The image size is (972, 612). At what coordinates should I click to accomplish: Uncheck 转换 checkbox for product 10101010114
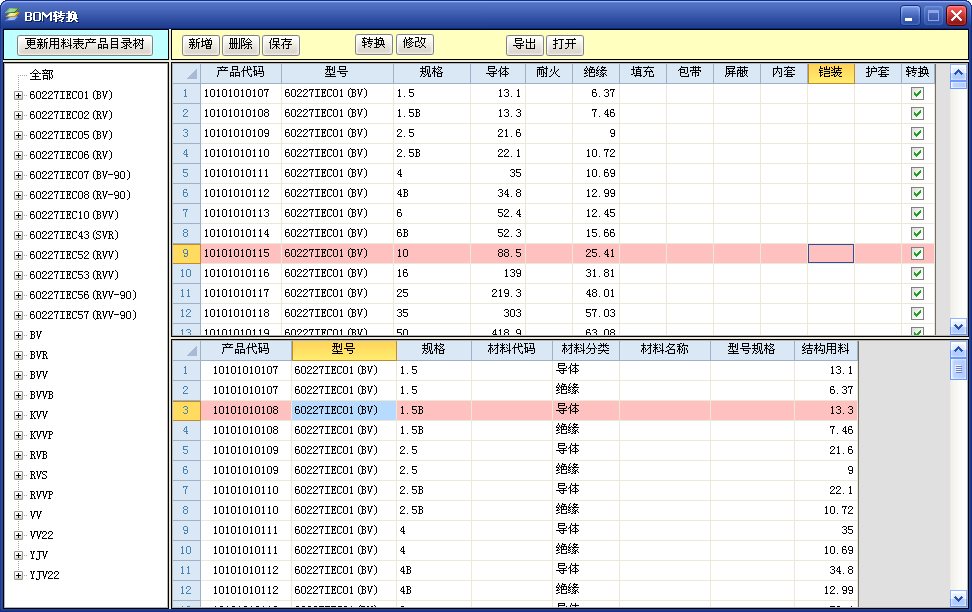(x=917, y=233)
